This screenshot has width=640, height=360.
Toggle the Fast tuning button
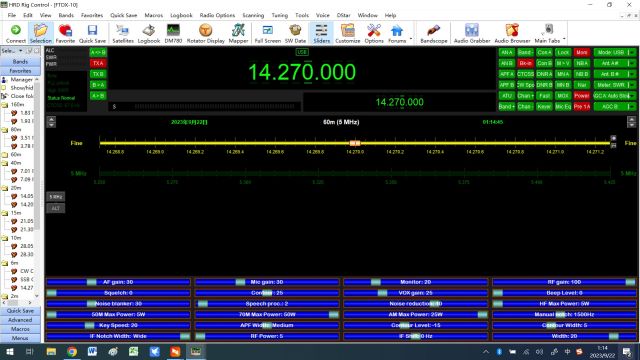tap(544, 96)
